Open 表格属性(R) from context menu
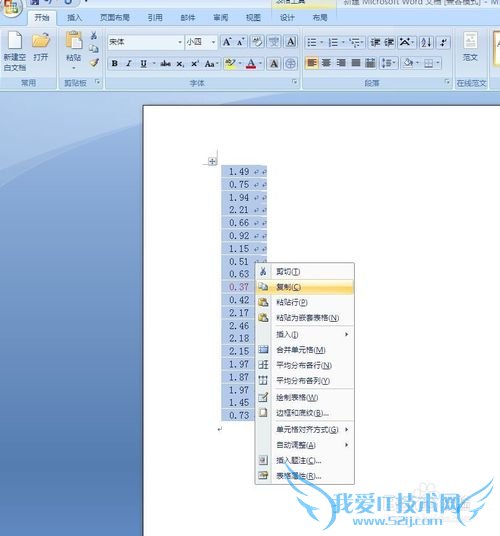 [x=305, y=475]
